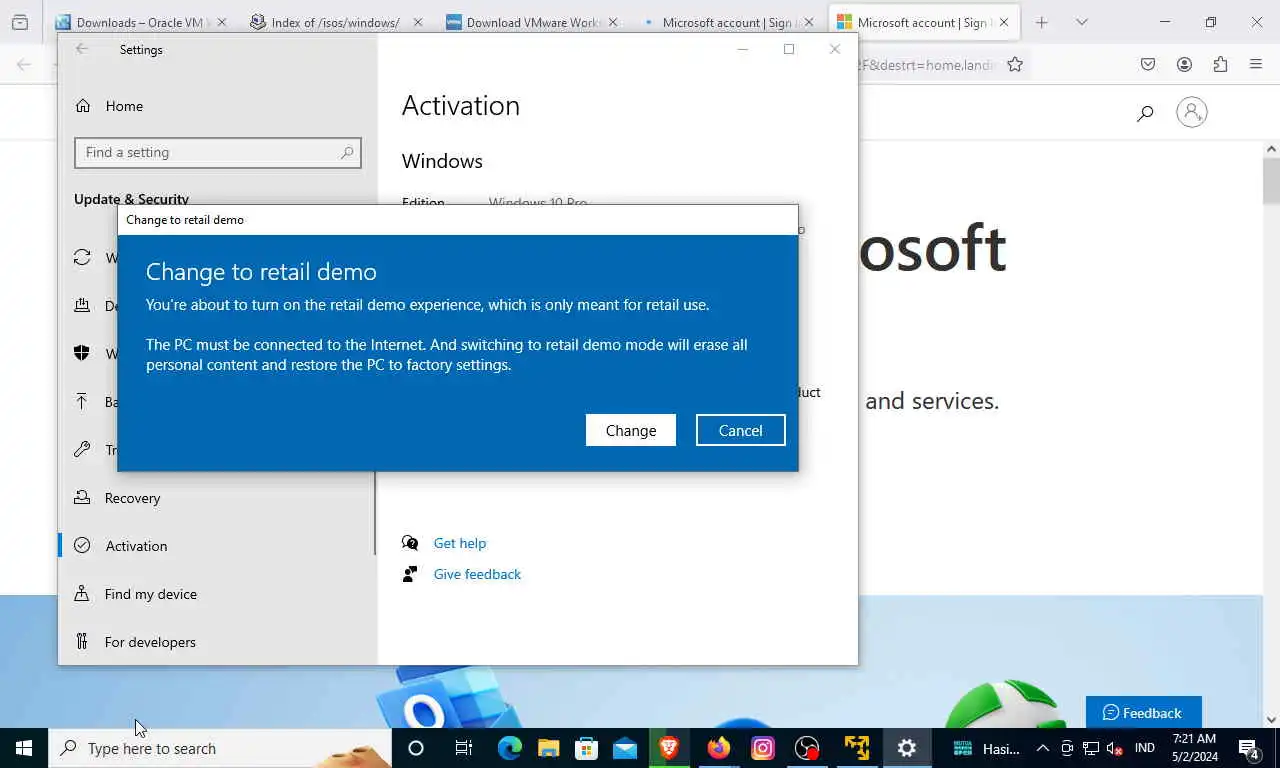Open OBS Studio from taskbar
1280x768 pixels.
point(808,748)
